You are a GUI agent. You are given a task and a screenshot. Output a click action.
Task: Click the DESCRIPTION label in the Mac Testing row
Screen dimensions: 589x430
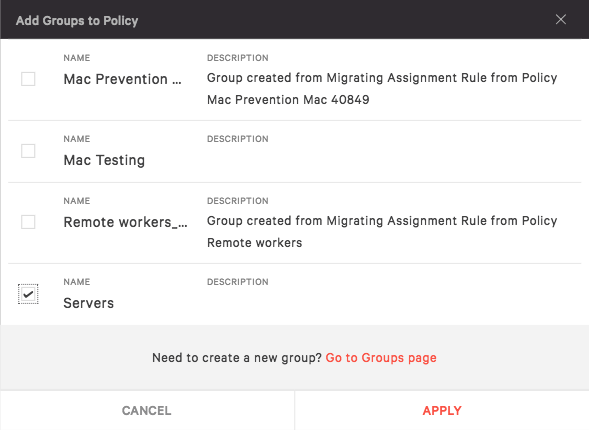pos(238,139)
